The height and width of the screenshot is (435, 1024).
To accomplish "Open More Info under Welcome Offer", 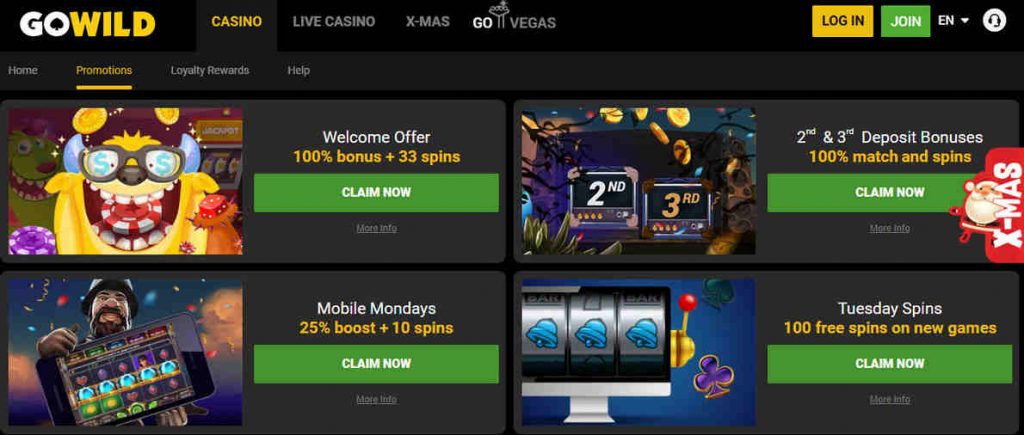I will click(x=376, y=228).
